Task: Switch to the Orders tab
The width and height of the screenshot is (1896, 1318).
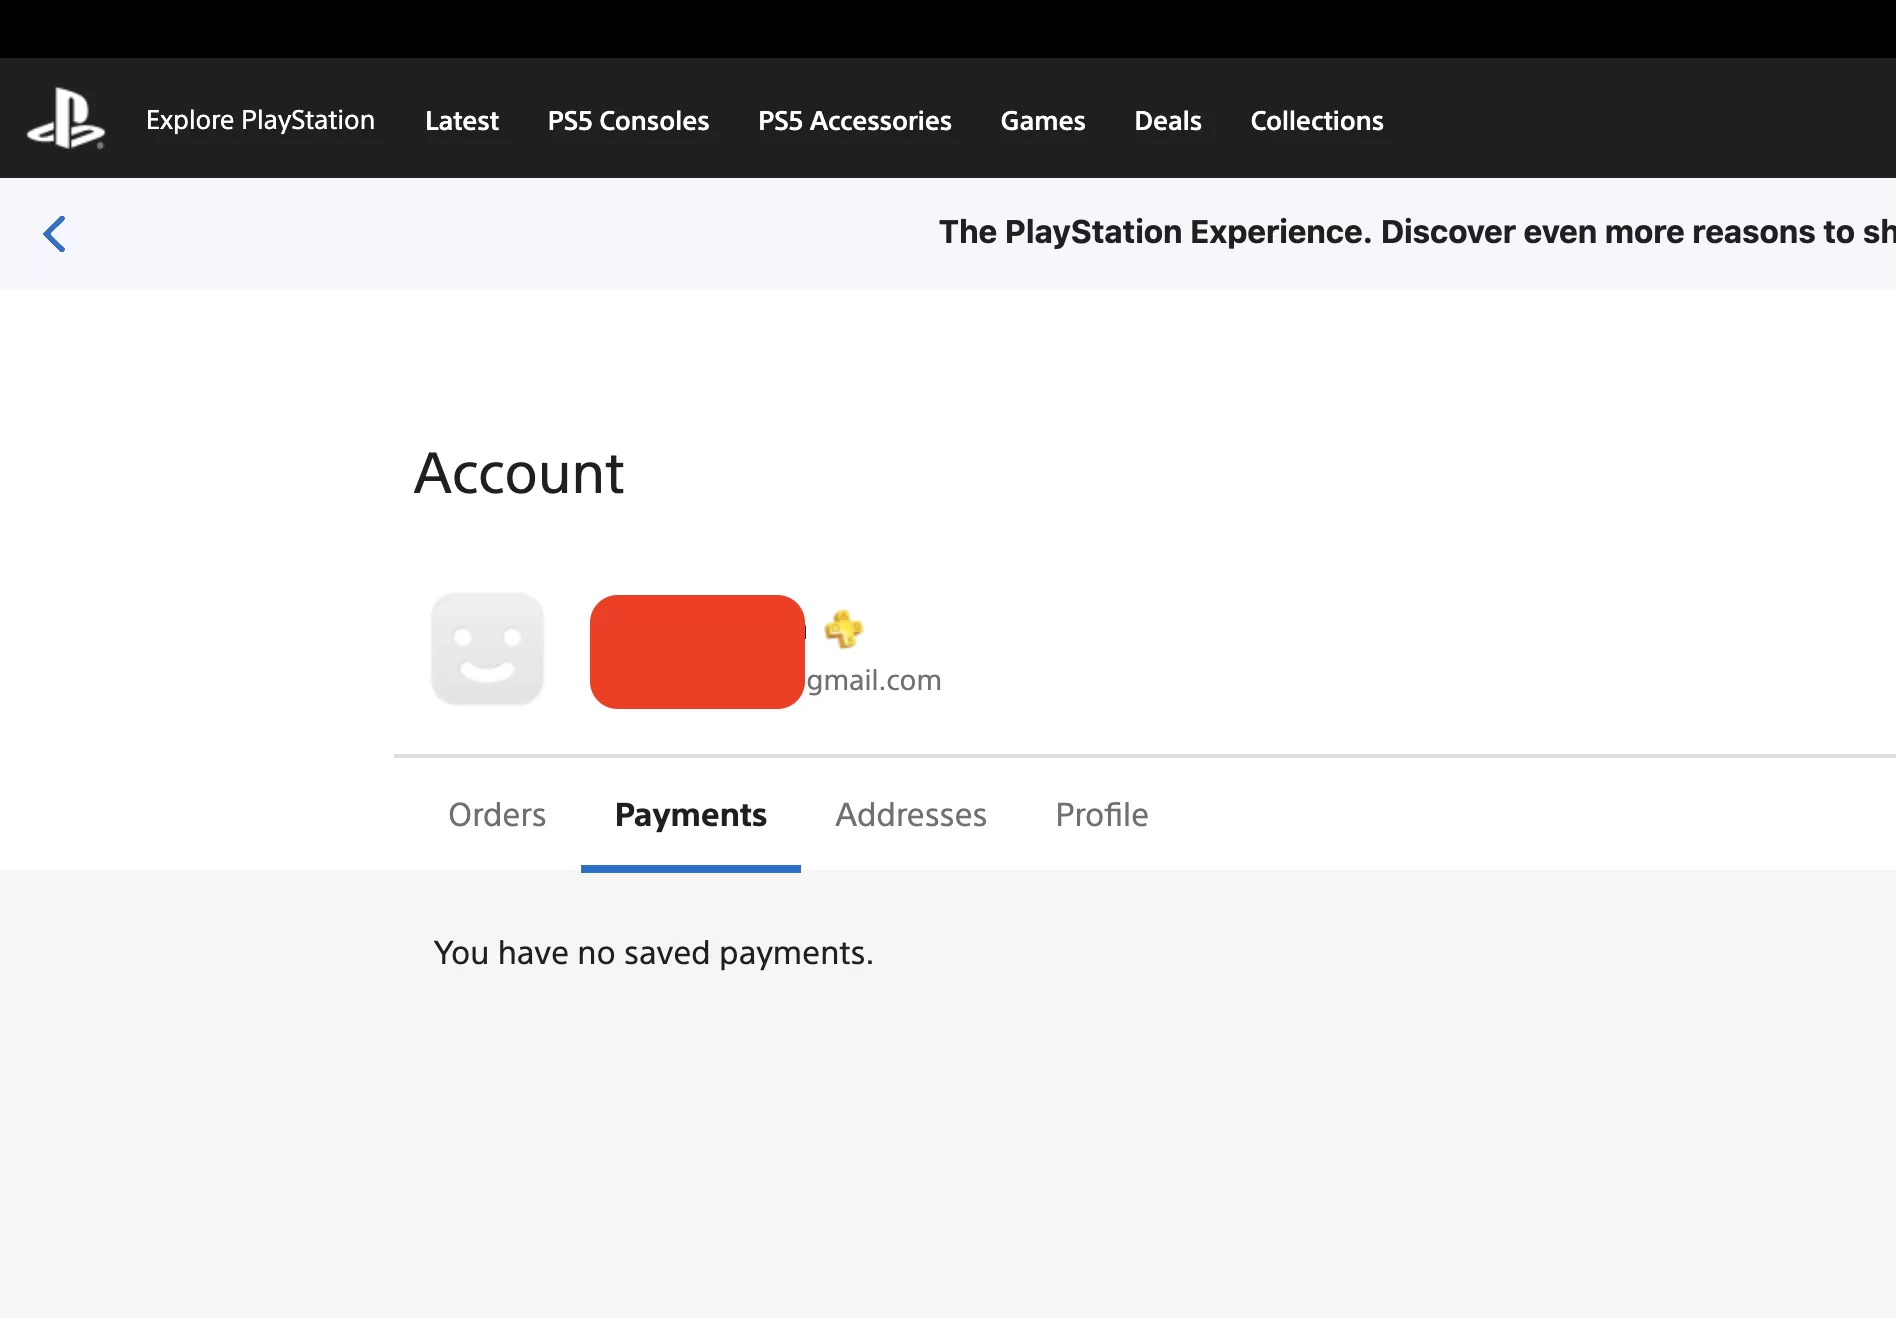Action: [x=497, y=815]
